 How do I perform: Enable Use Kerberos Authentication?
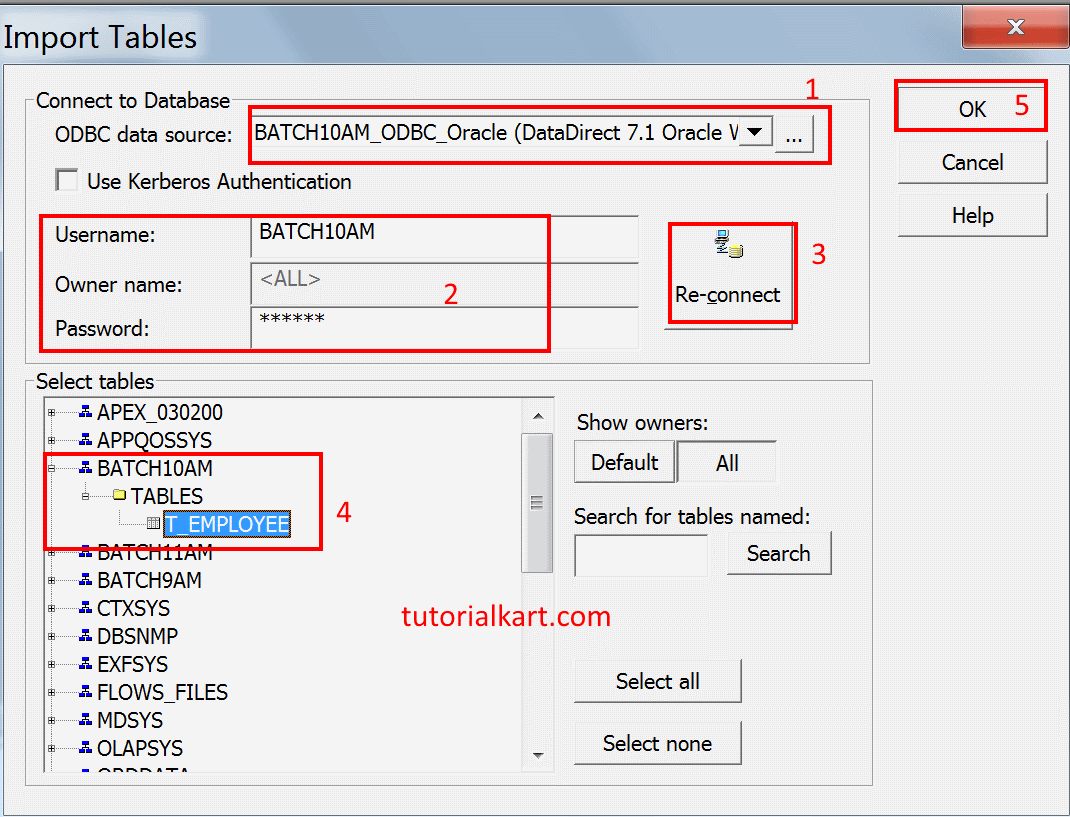coord(66,180)
